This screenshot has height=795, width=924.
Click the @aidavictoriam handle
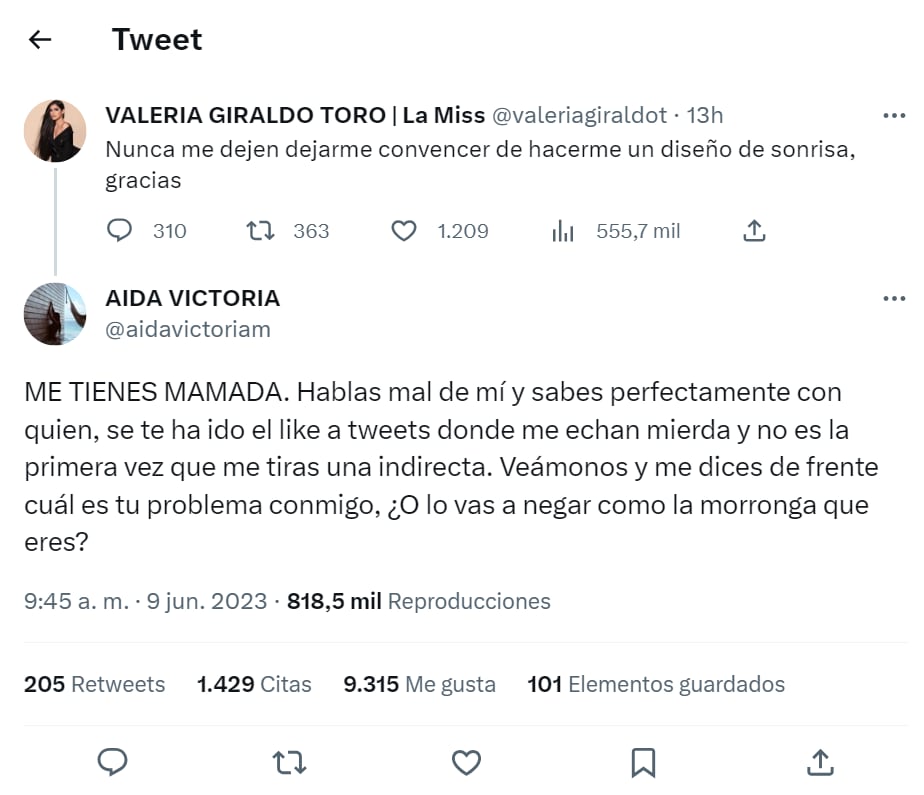188,329
